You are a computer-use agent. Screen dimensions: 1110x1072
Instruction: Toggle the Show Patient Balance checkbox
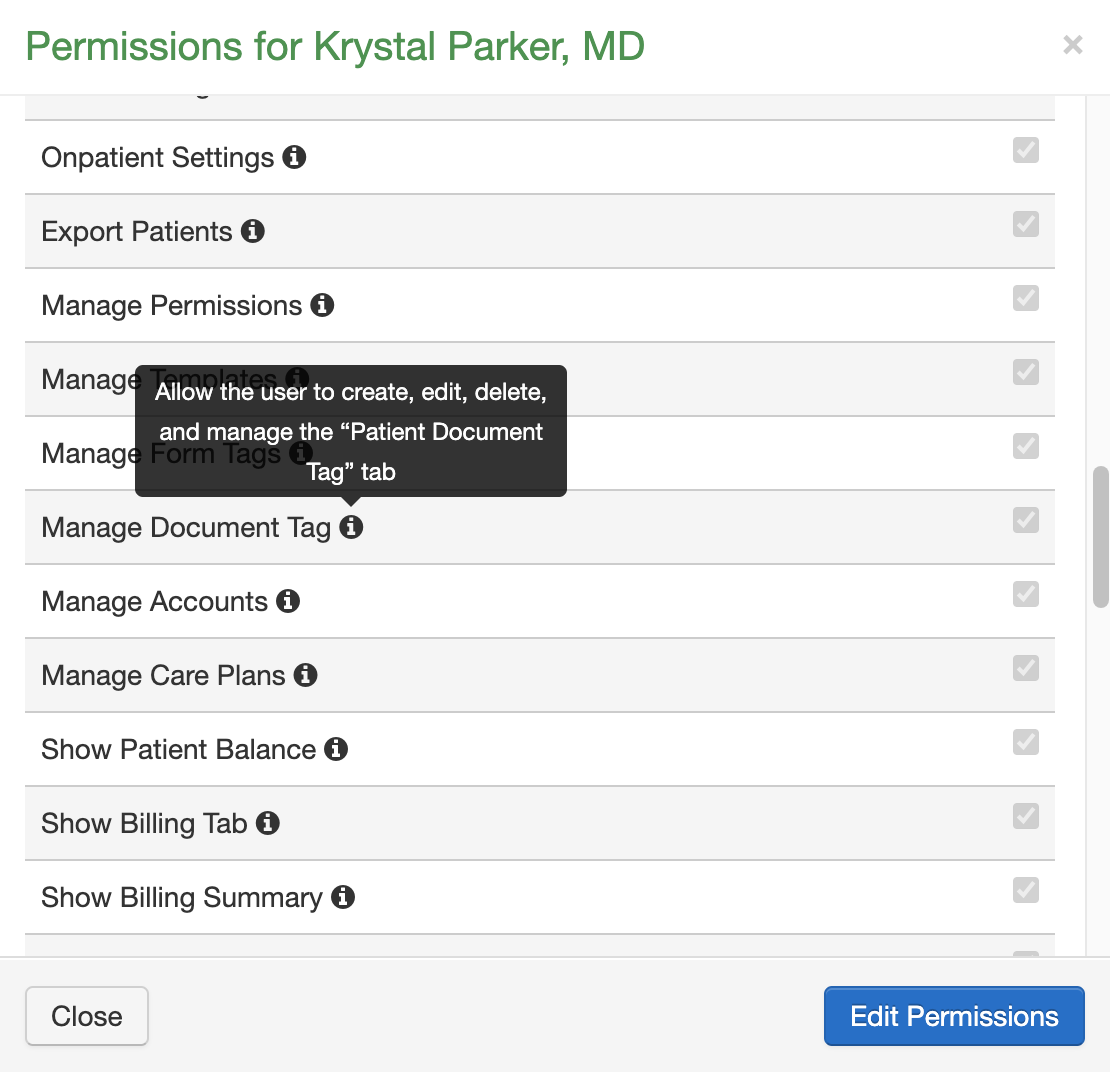coord(1025,742)
